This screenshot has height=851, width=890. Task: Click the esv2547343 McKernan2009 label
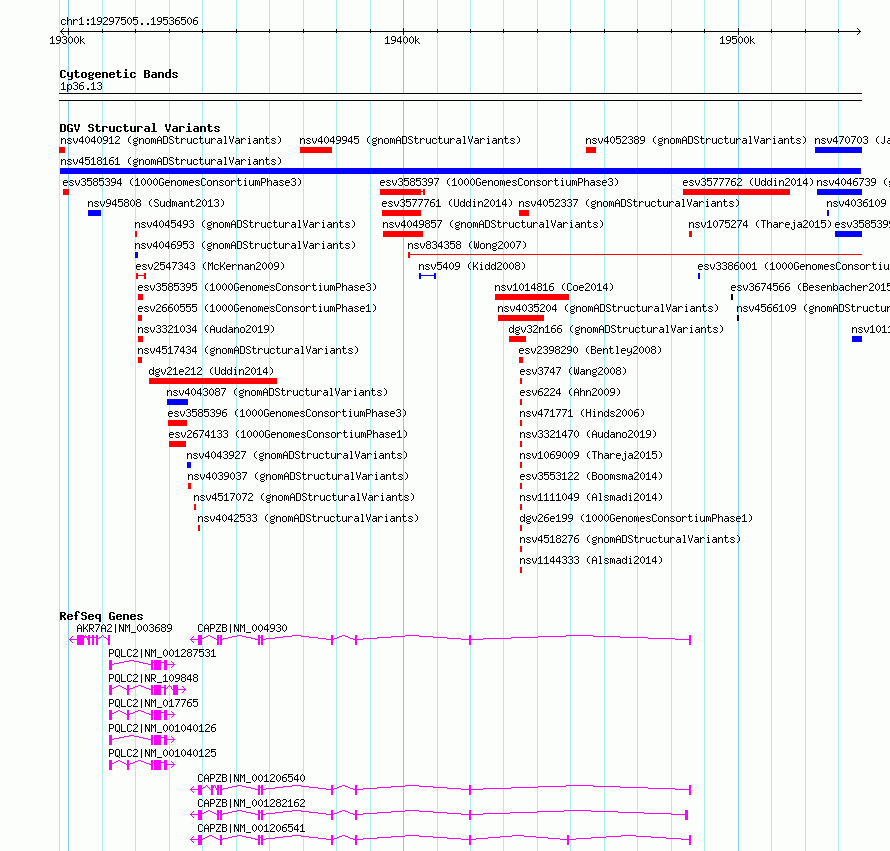tap(210, 266)
